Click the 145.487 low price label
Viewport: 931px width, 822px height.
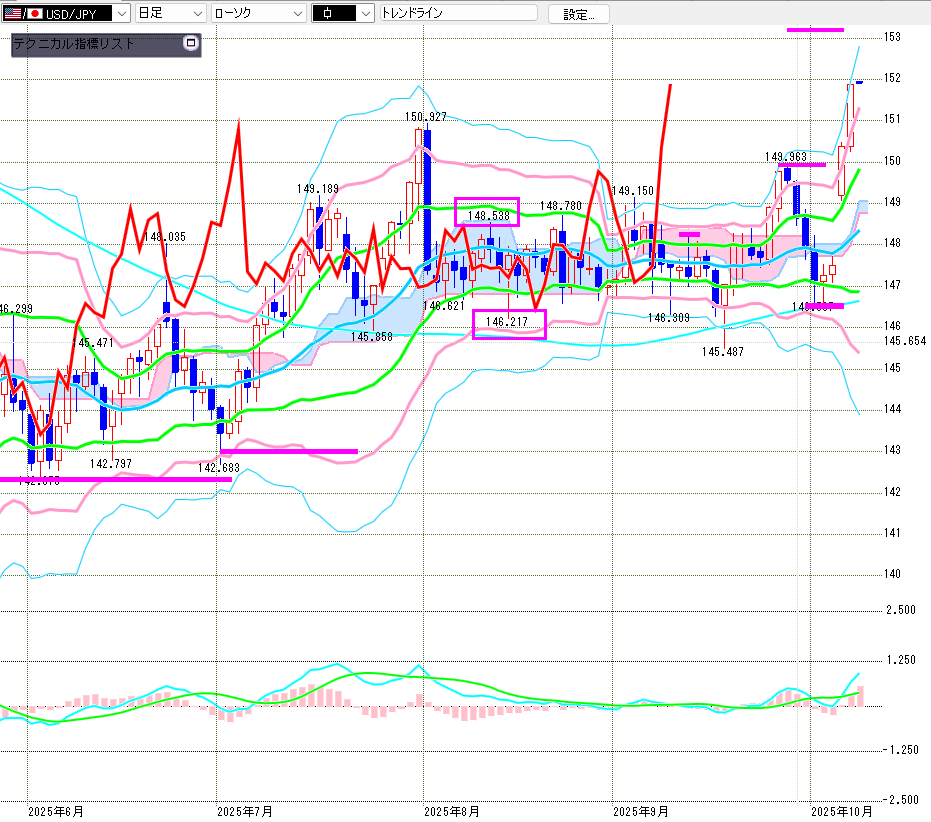click(x=722, y=351)
